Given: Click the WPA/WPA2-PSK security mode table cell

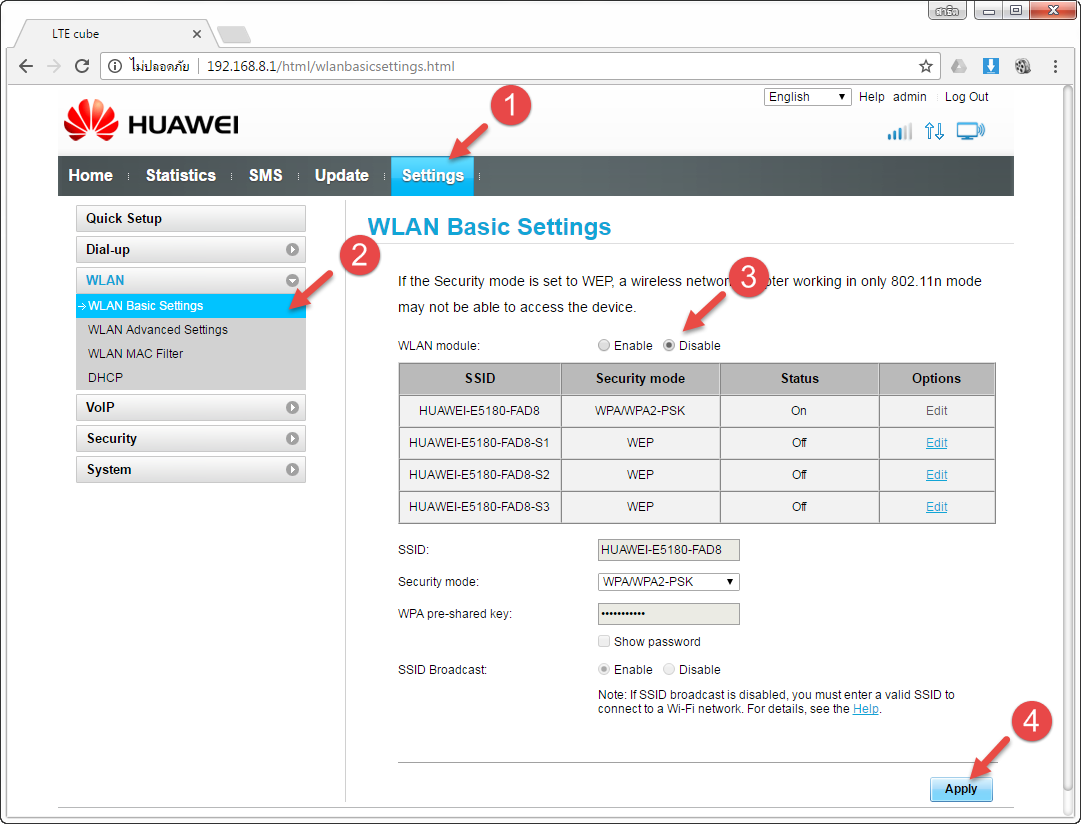Looking at the screenshot, I should (x=640, y=411).
